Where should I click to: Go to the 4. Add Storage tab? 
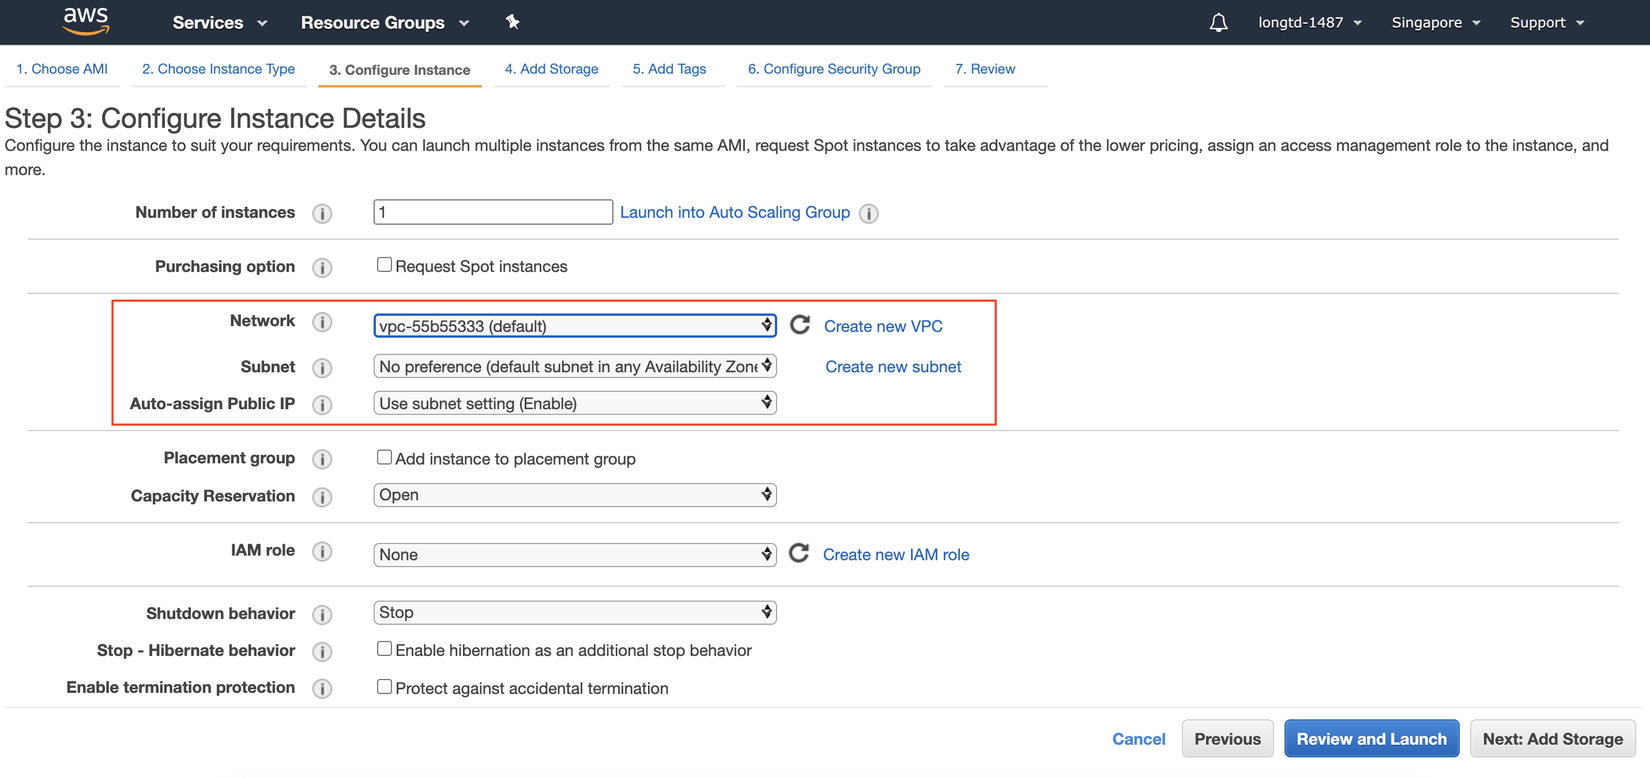(x=551, y=69)
